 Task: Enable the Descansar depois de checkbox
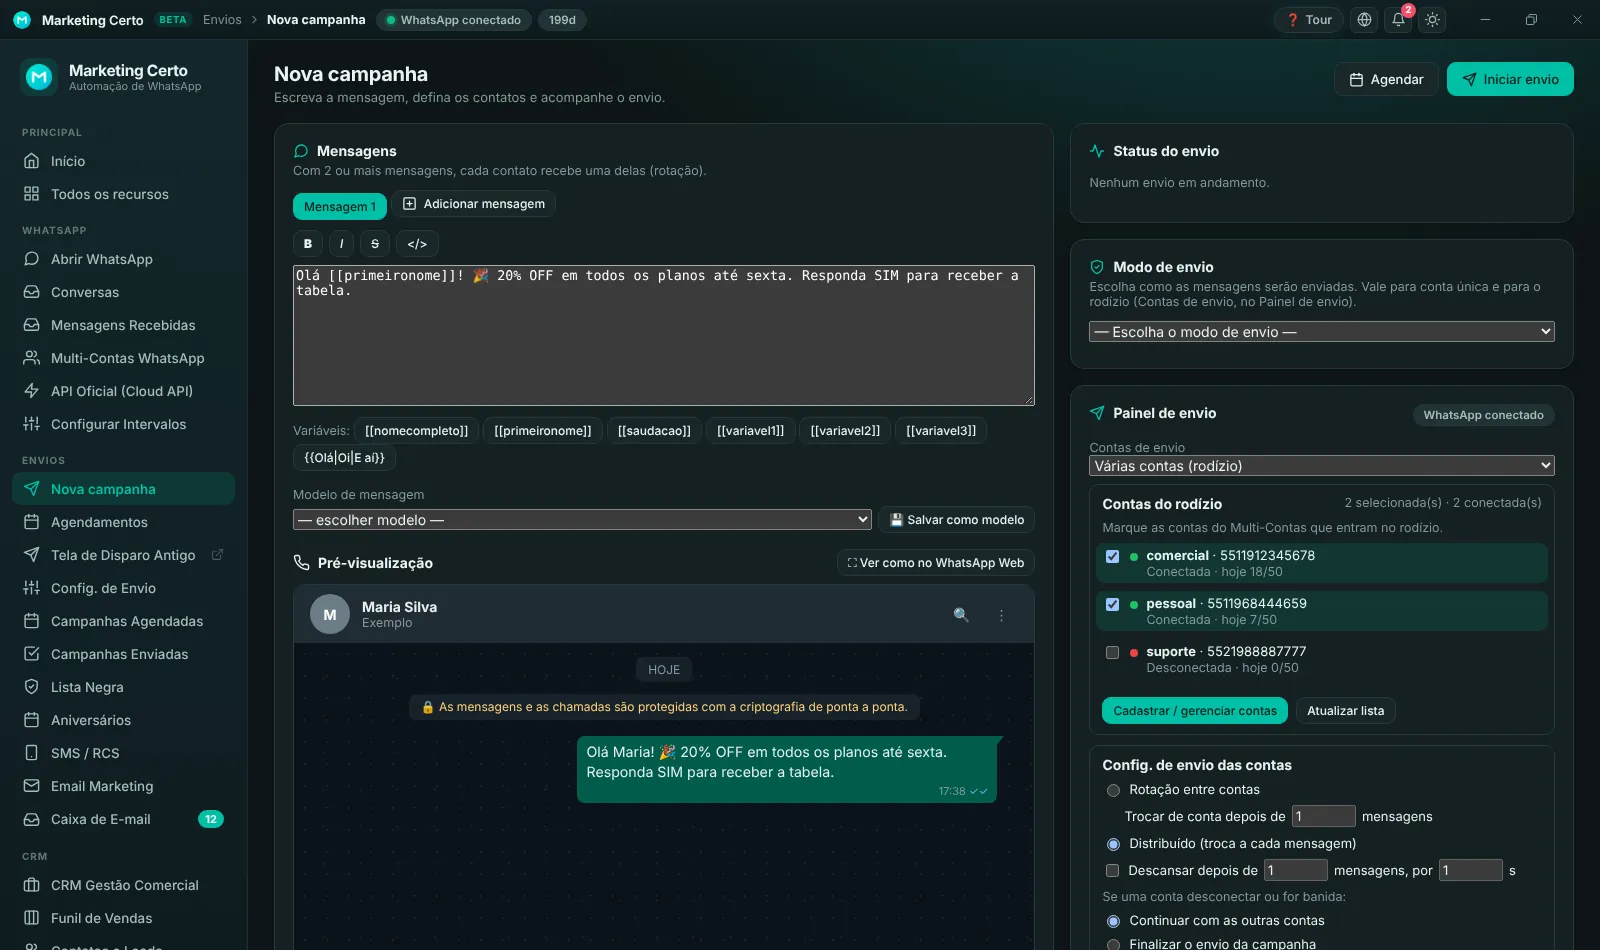click(x=1112, y=871)
